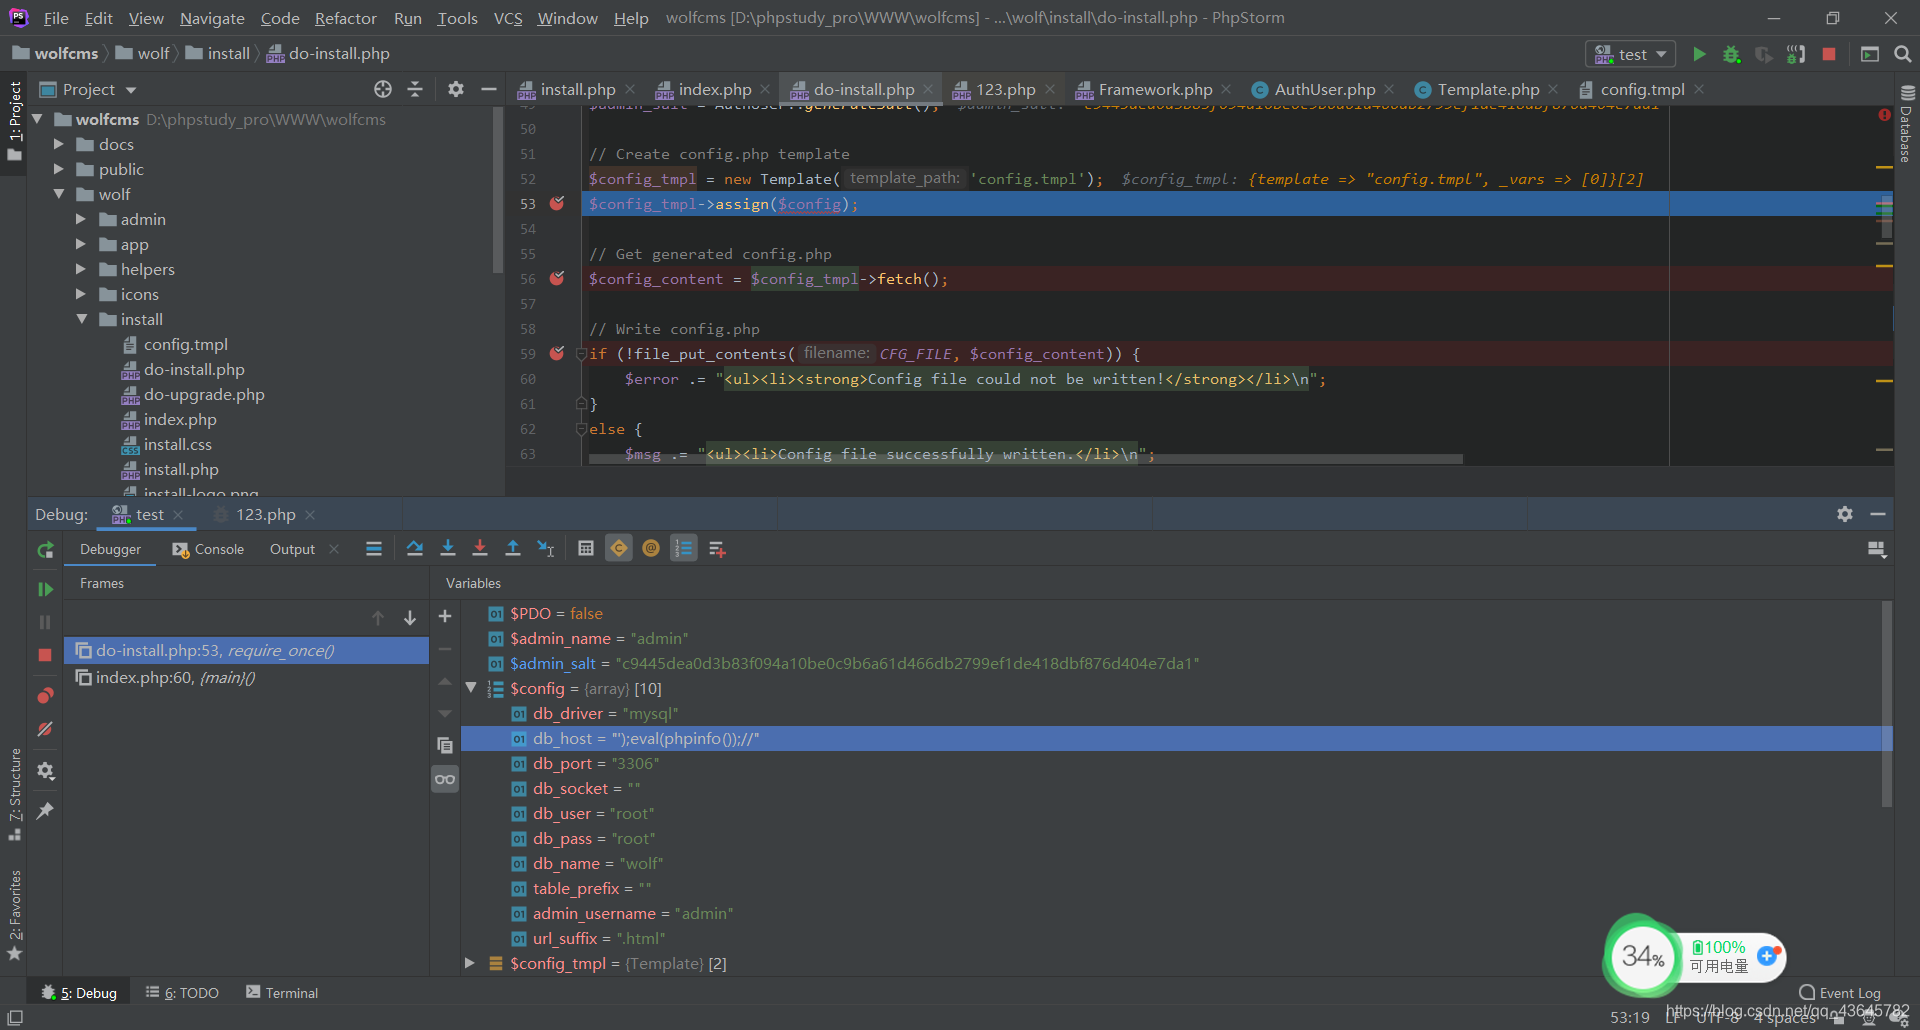
Task: Toggle the orange @ icon in debugger toolbar
Action: click(651, 548)
